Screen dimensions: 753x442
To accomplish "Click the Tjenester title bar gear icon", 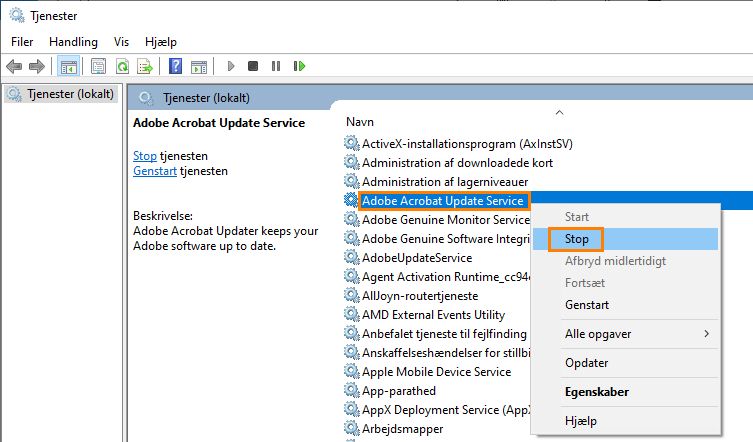I will [17, 15].
